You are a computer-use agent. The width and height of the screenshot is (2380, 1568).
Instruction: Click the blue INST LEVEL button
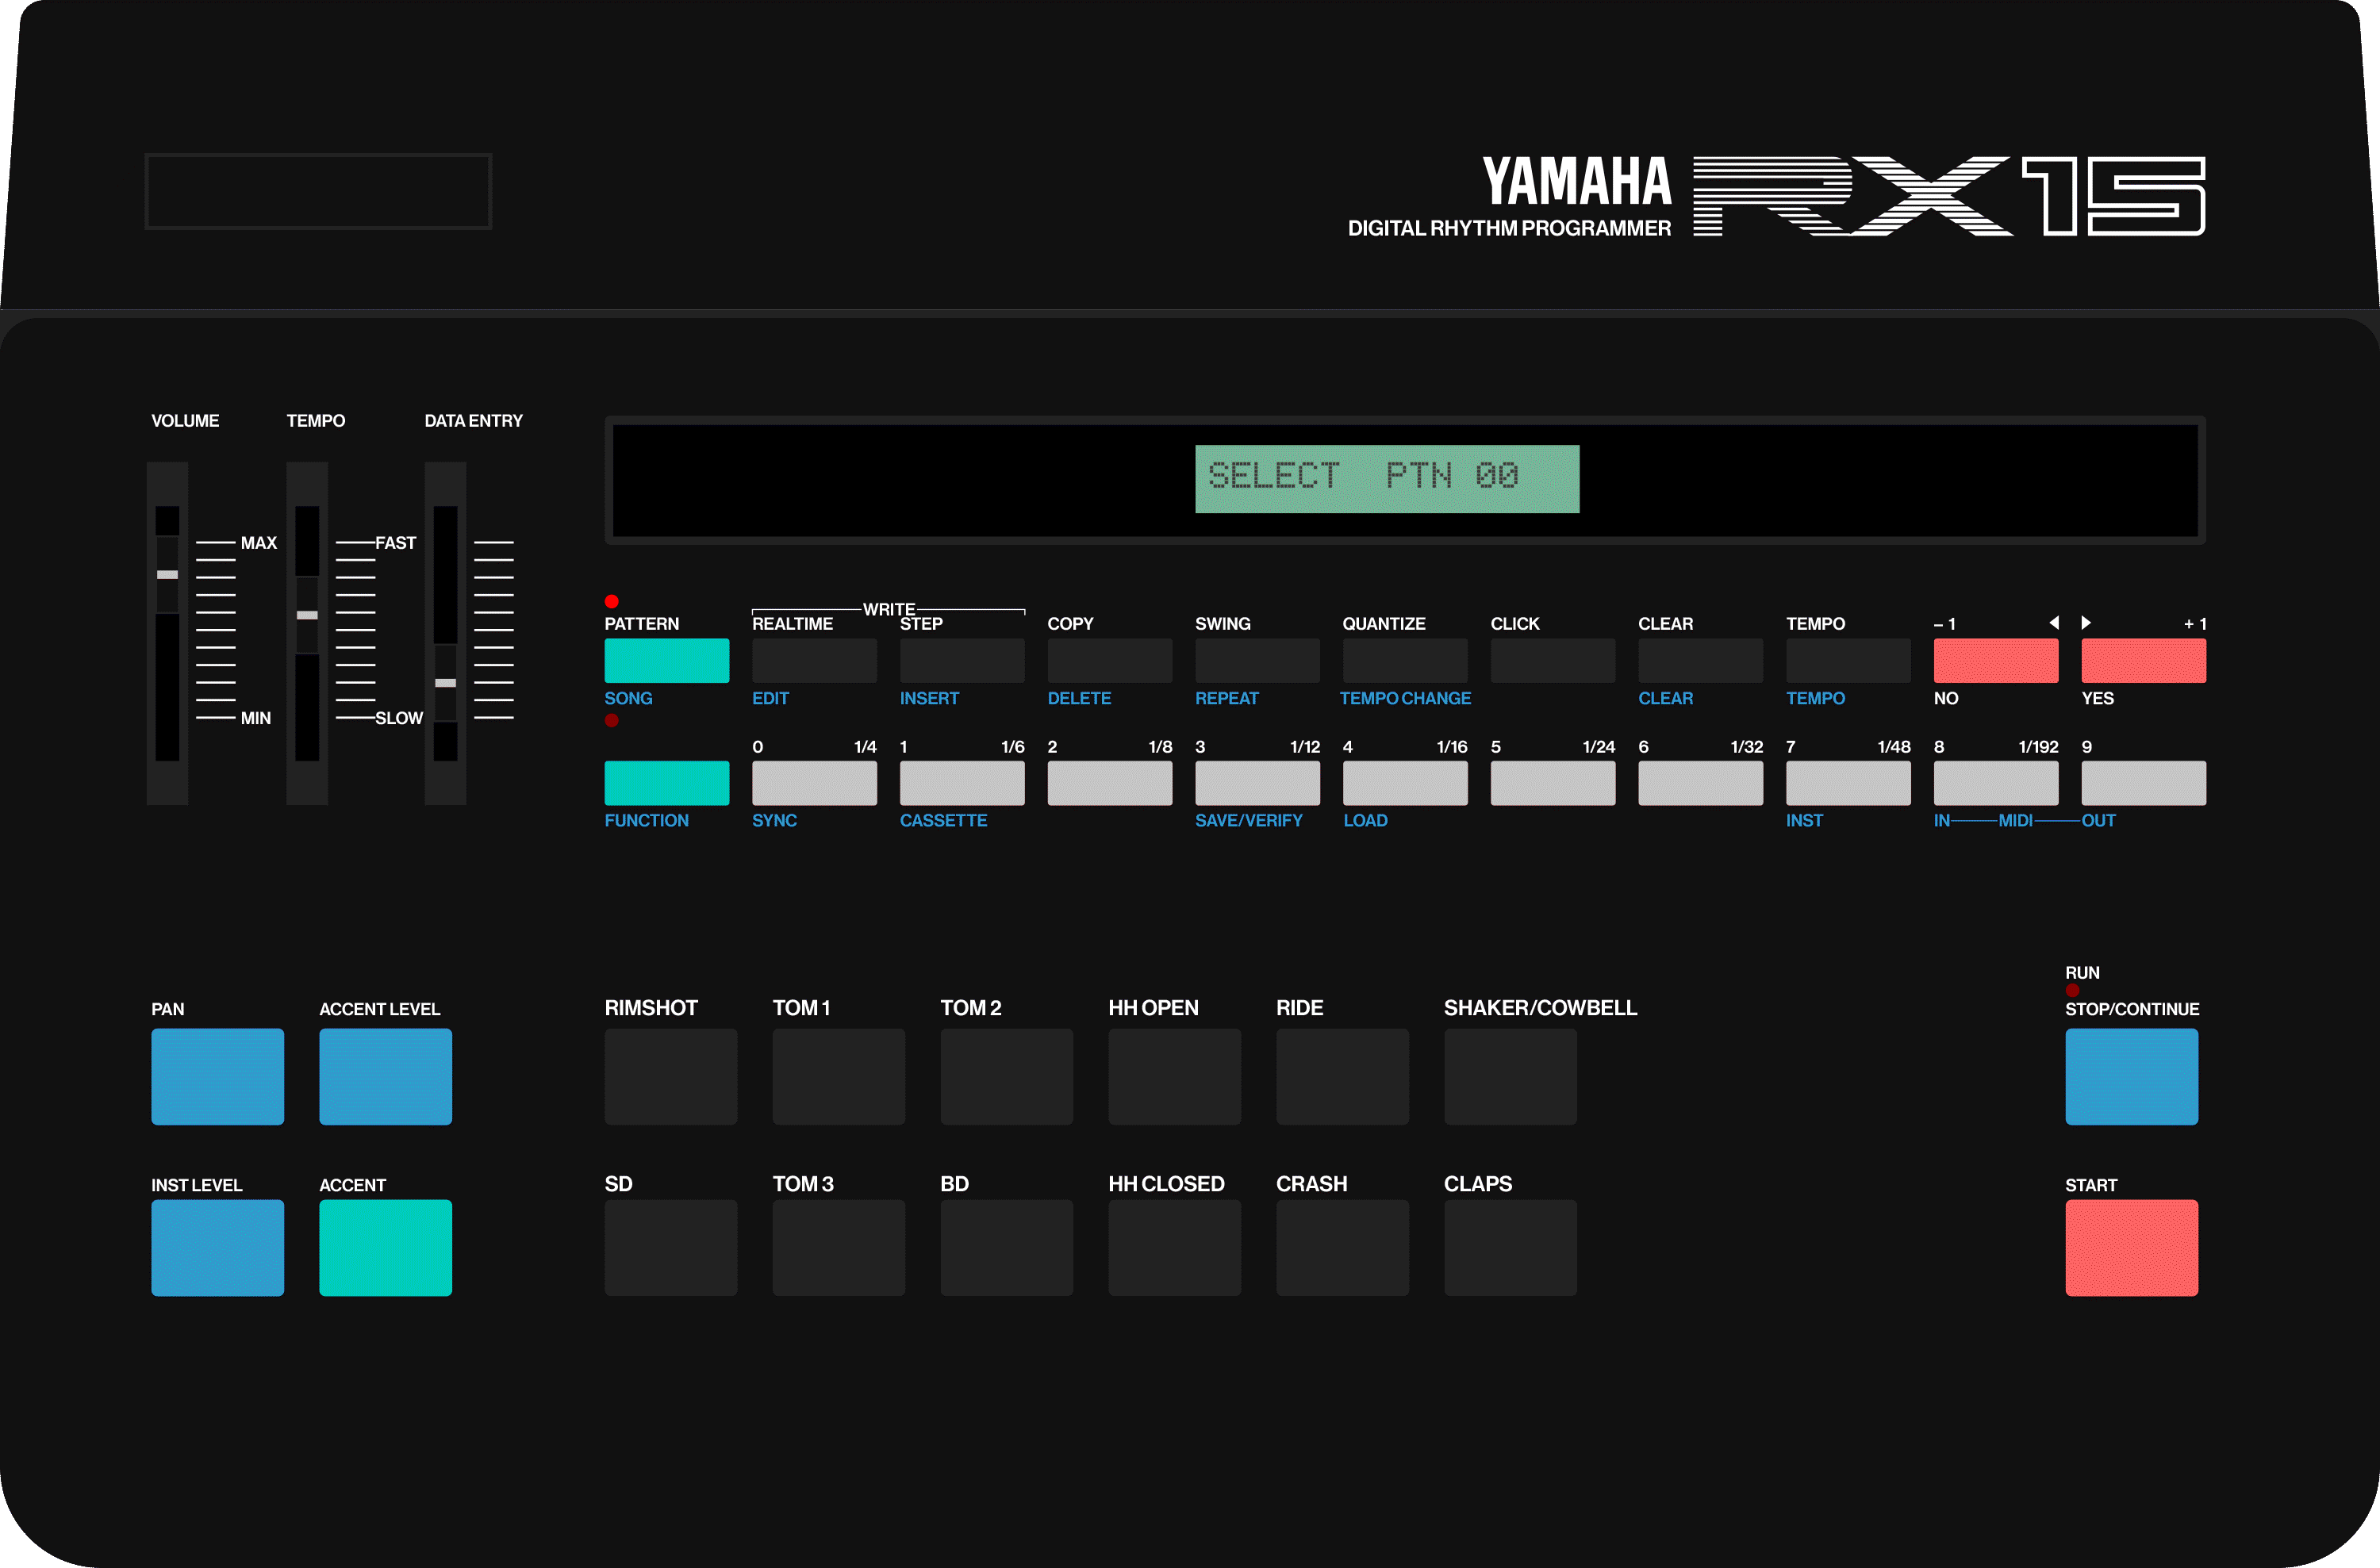click(x=218, y=1248)
